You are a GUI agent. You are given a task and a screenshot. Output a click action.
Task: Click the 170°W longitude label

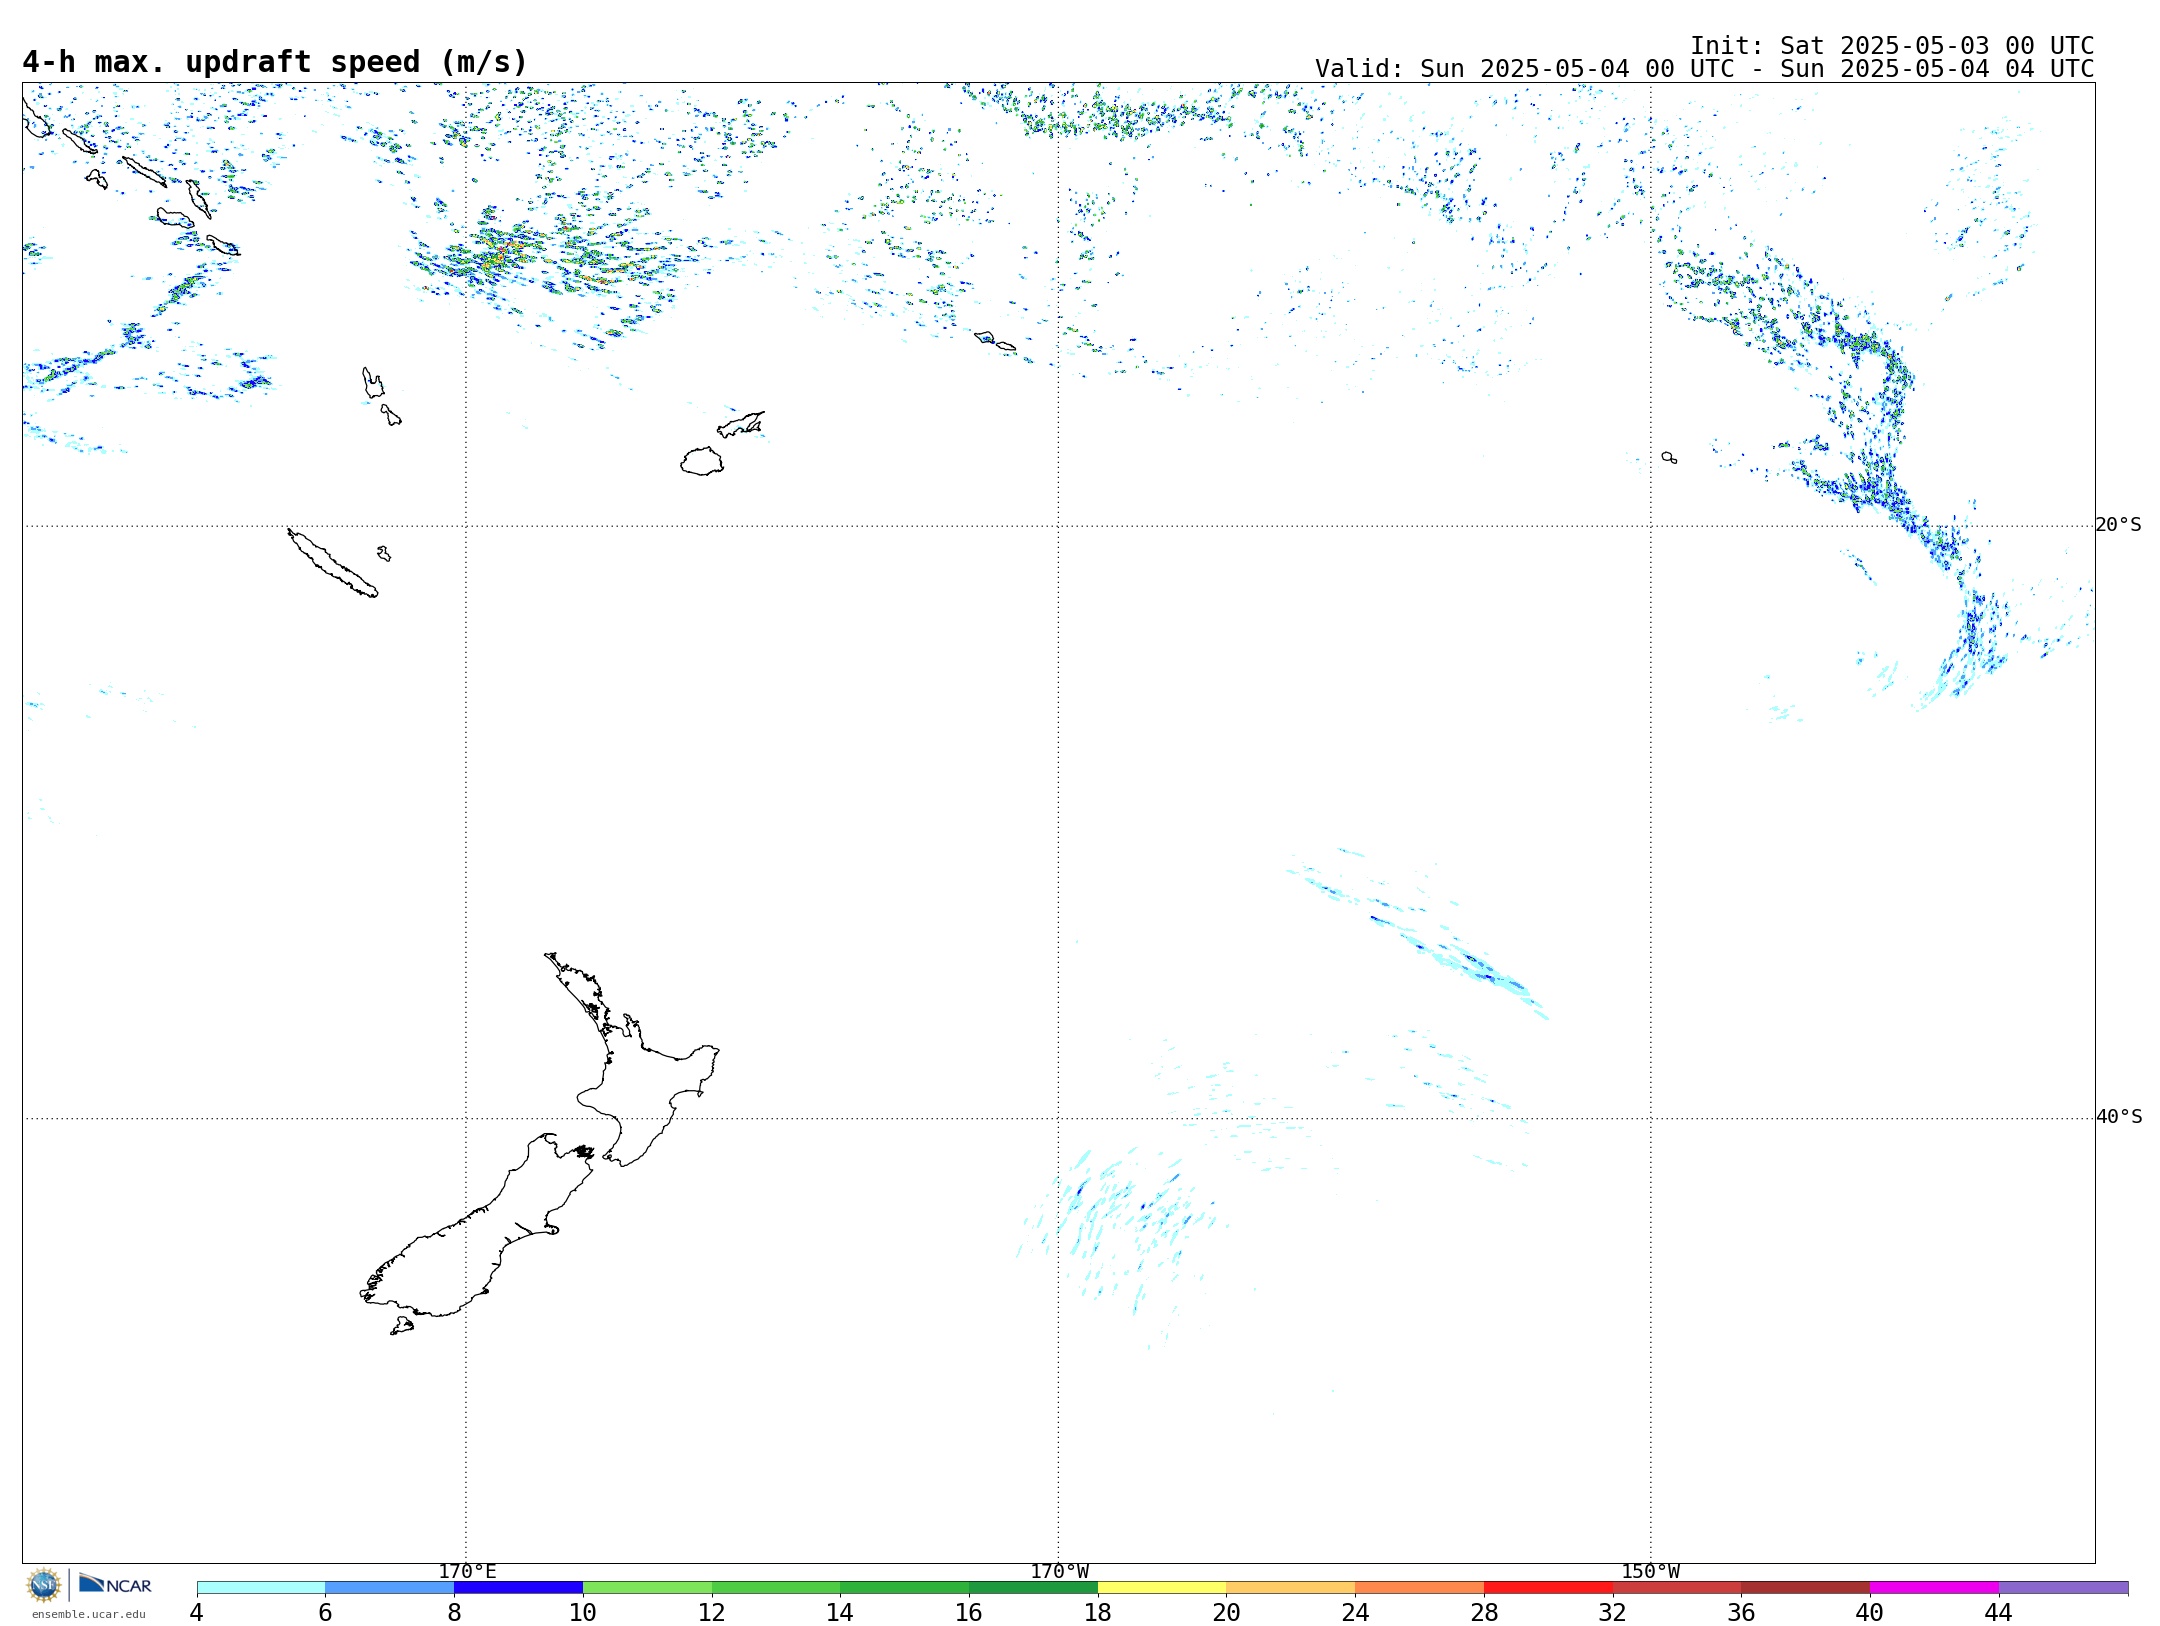1059,1571
